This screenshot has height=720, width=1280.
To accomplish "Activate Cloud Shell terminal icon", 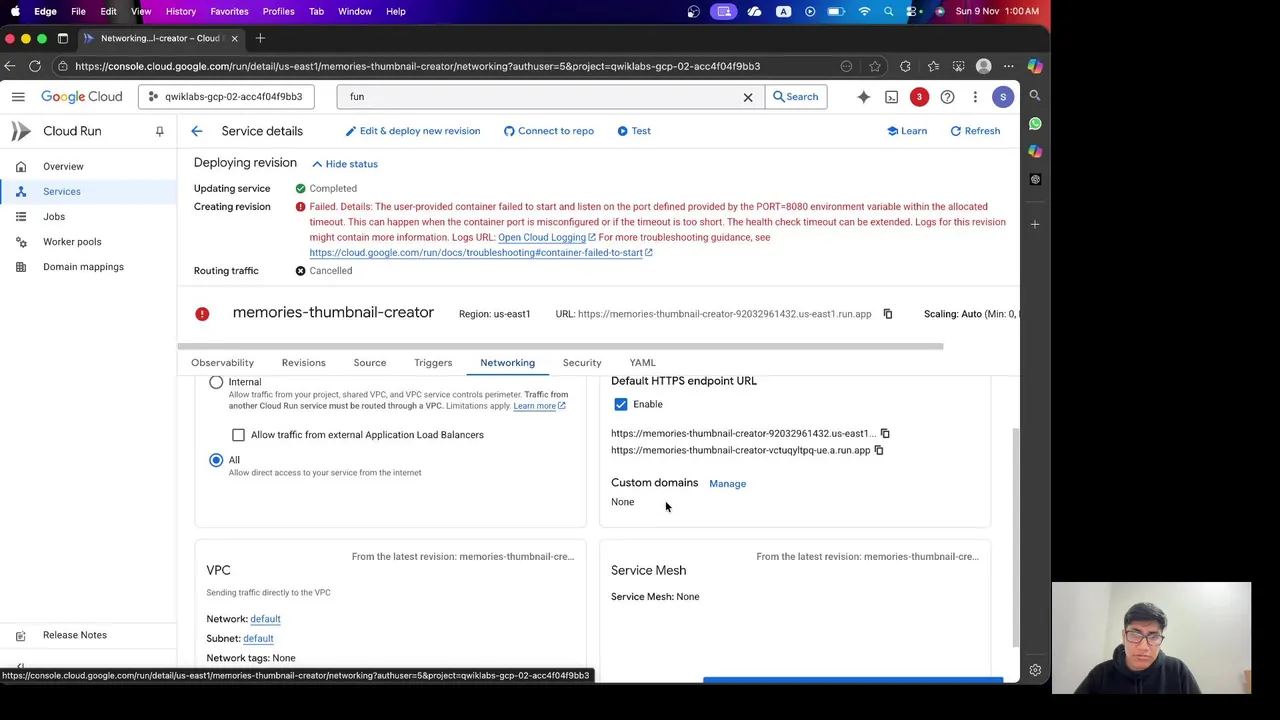I will [891, 97].
